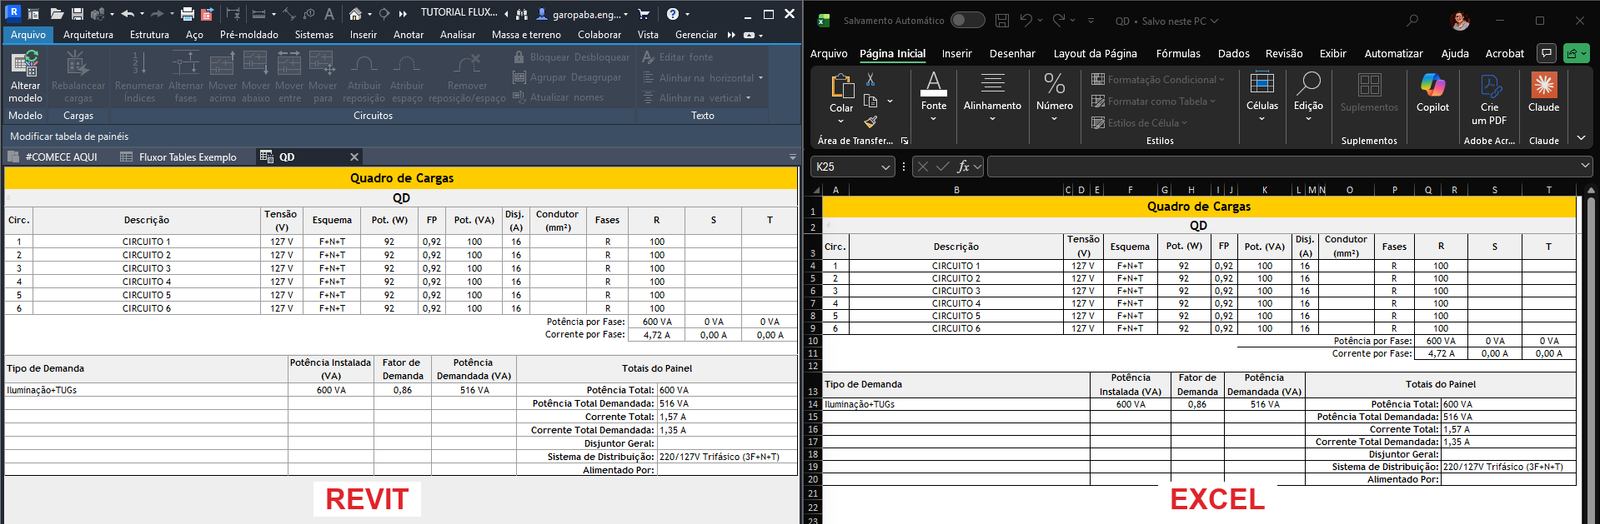The image size is (1600, 524).
Task: Open Revit Arquitetura ribbon tab
Action: click(x=88, y=34)
